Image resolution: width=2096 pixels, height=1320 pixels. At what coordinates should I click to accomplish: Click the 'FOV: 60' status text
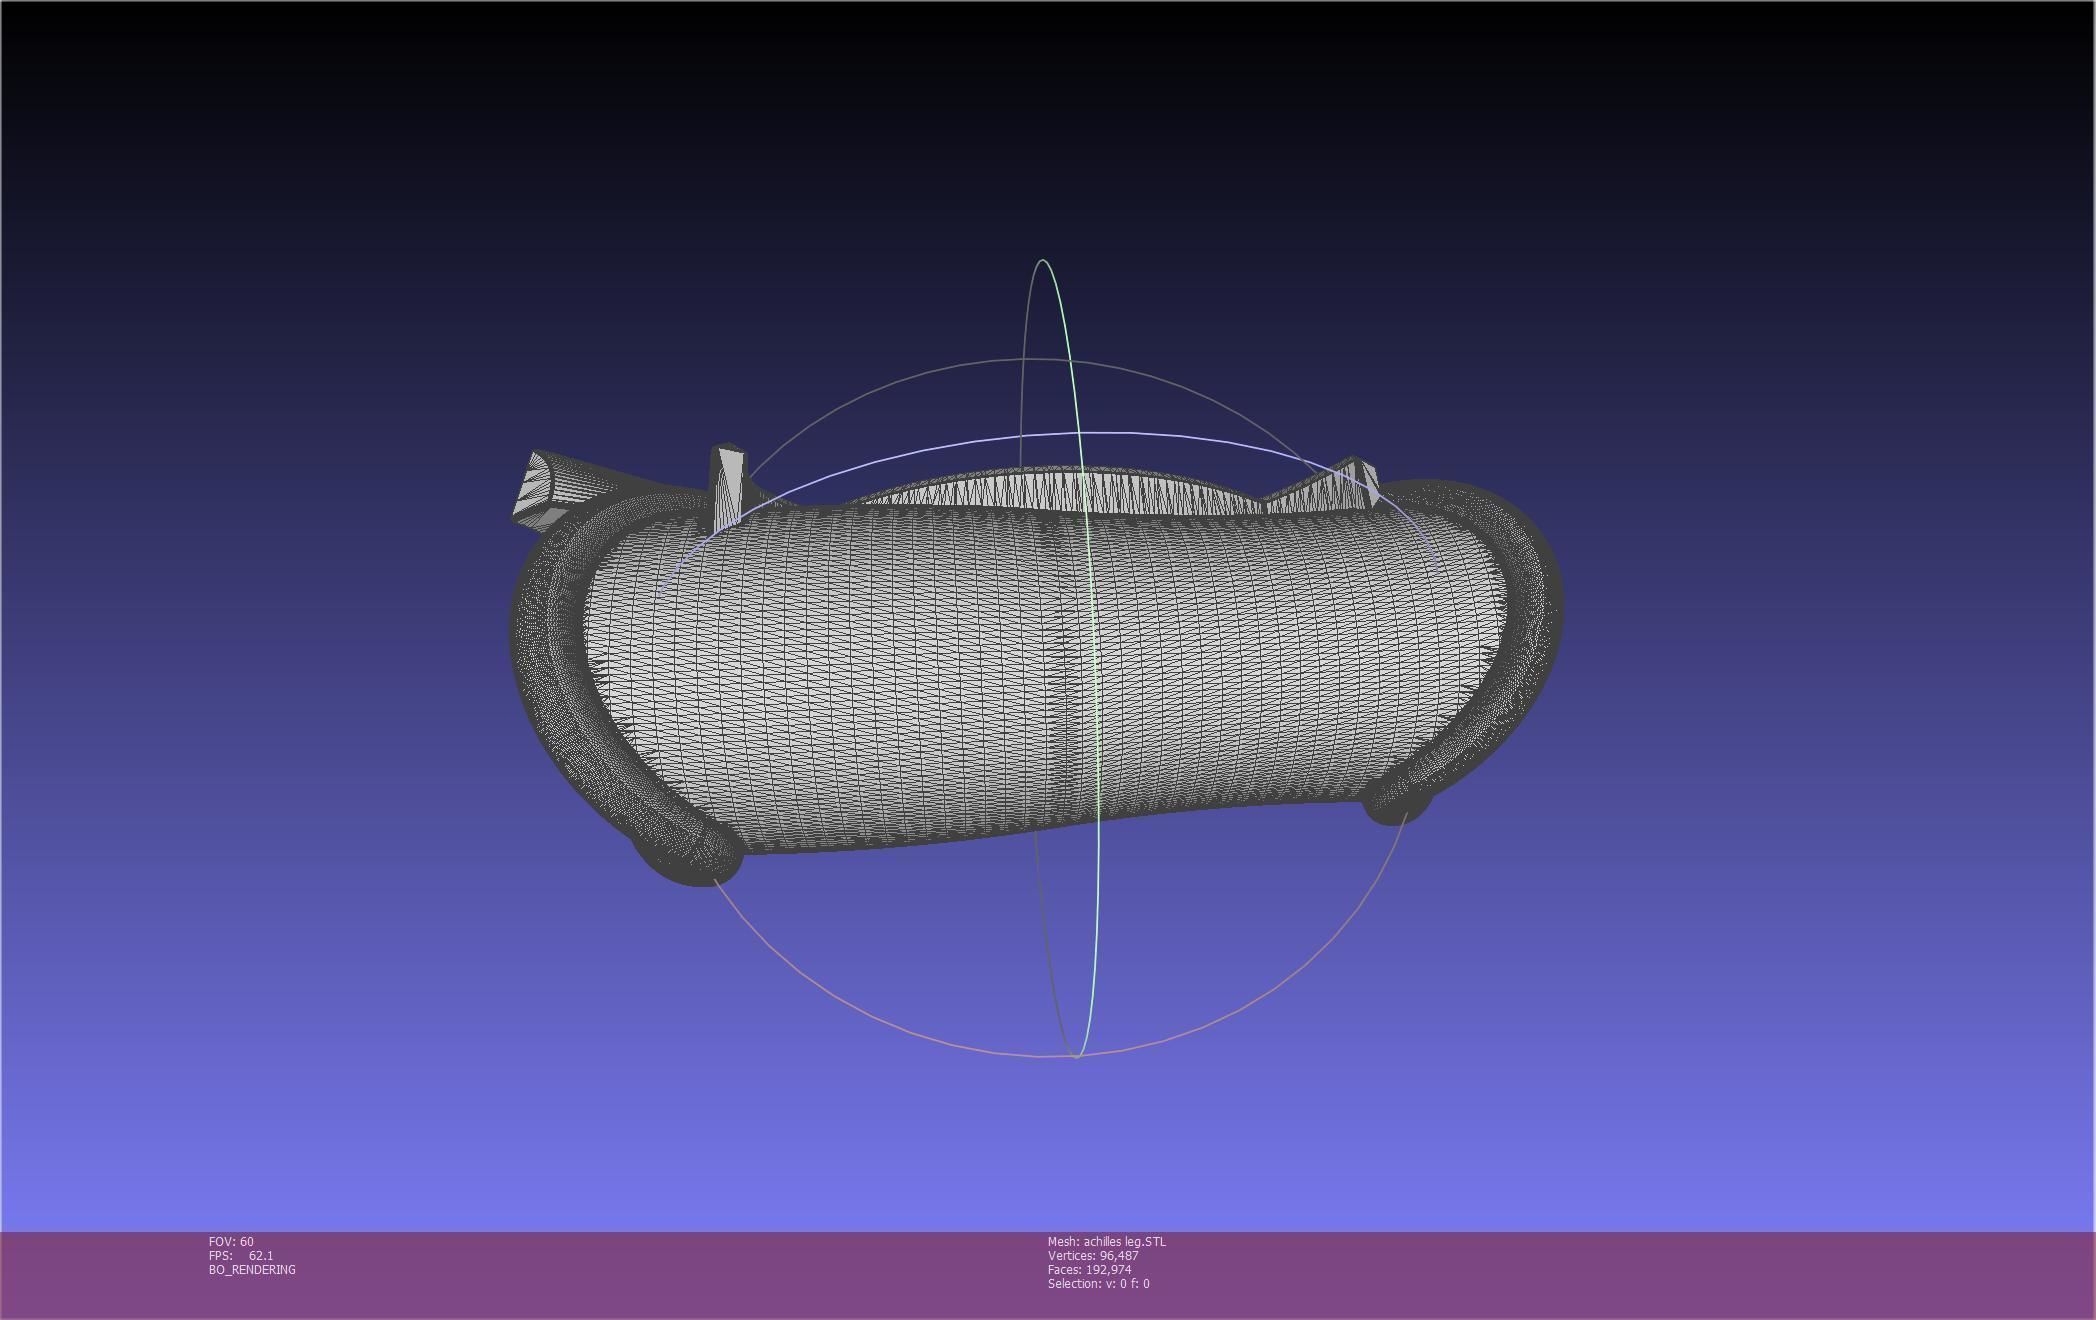[x=231, y=1241]
